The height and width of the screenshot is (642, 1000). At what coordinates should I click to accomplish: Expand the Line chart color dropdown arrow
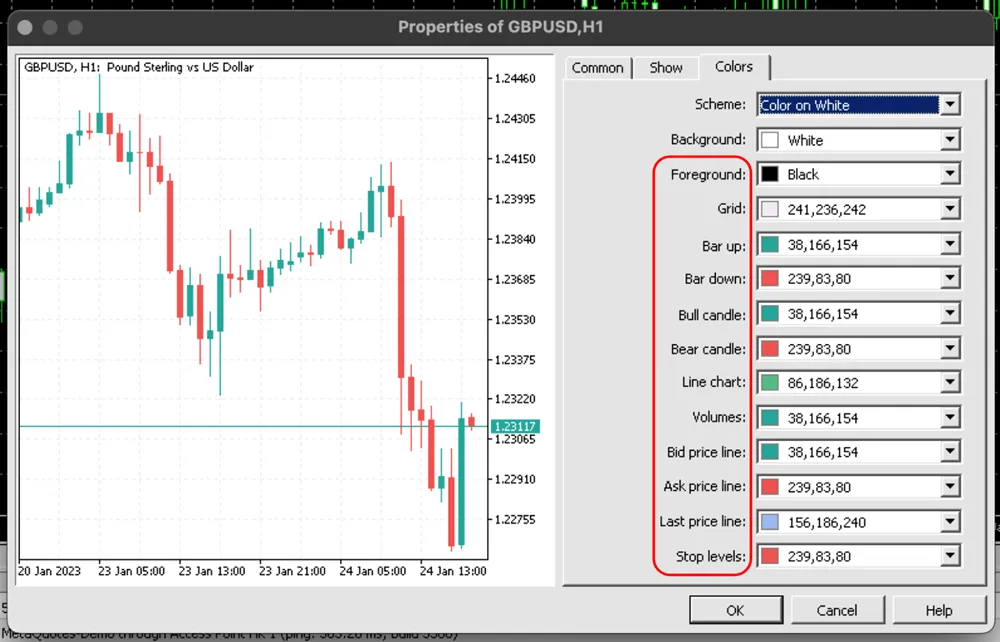(x=950, y=382)
